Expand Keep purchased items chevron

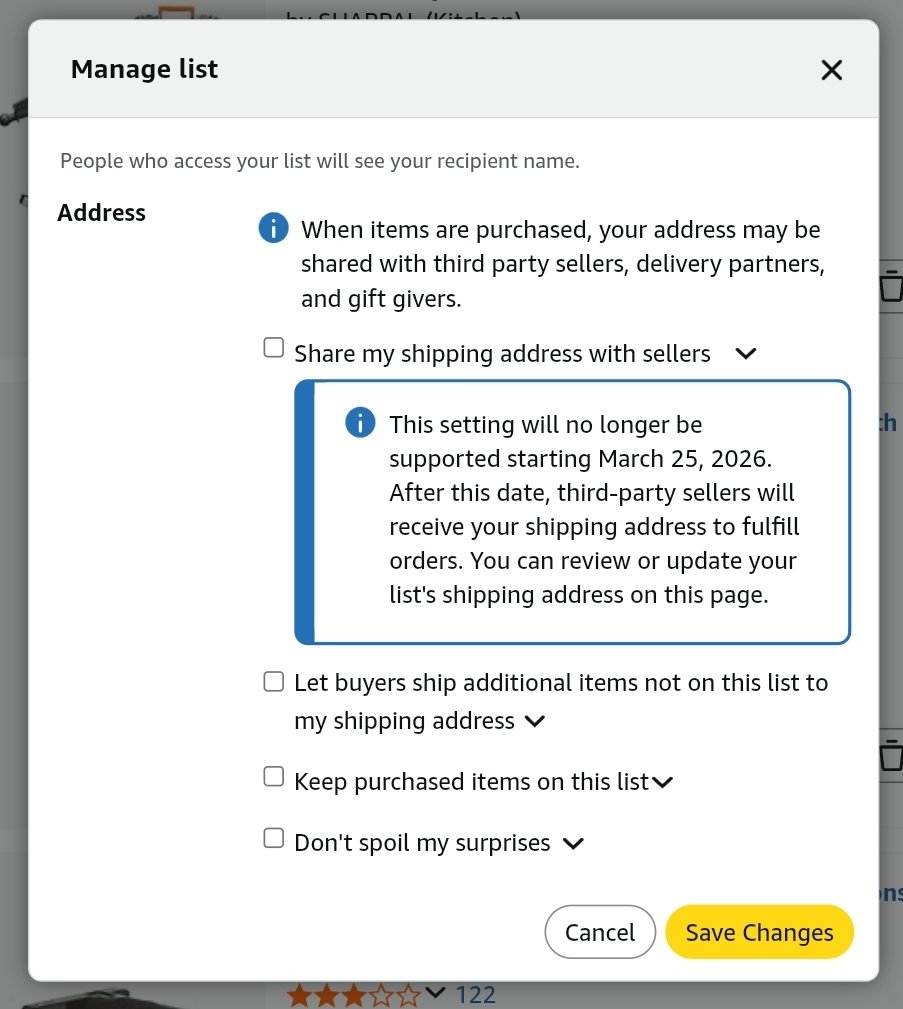662,782
